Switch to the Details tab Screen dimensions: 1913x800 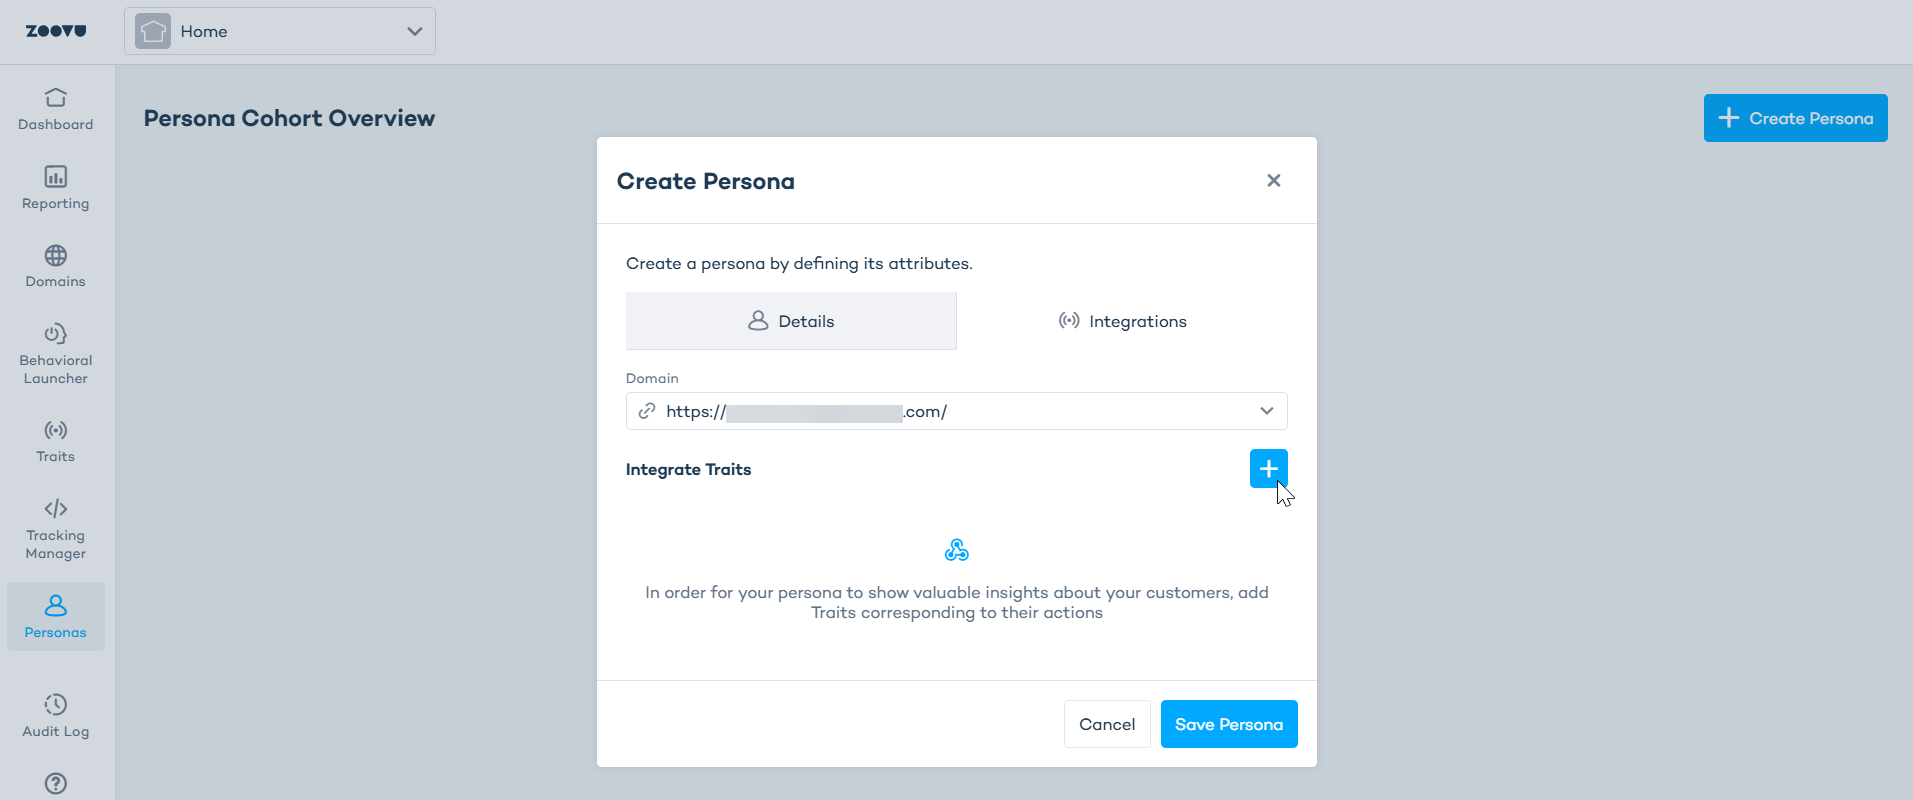click(x=791, y=321)
